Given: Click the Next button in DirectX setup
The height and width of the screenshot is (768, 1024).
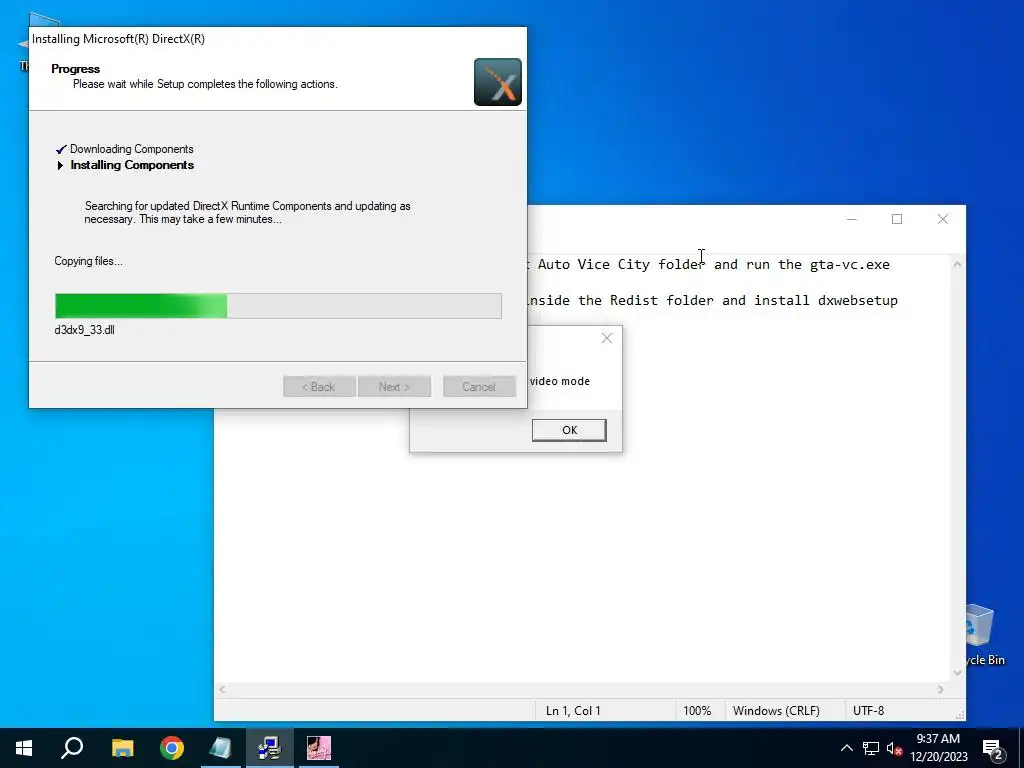Looking at the screenshot, I should point(394,387).
